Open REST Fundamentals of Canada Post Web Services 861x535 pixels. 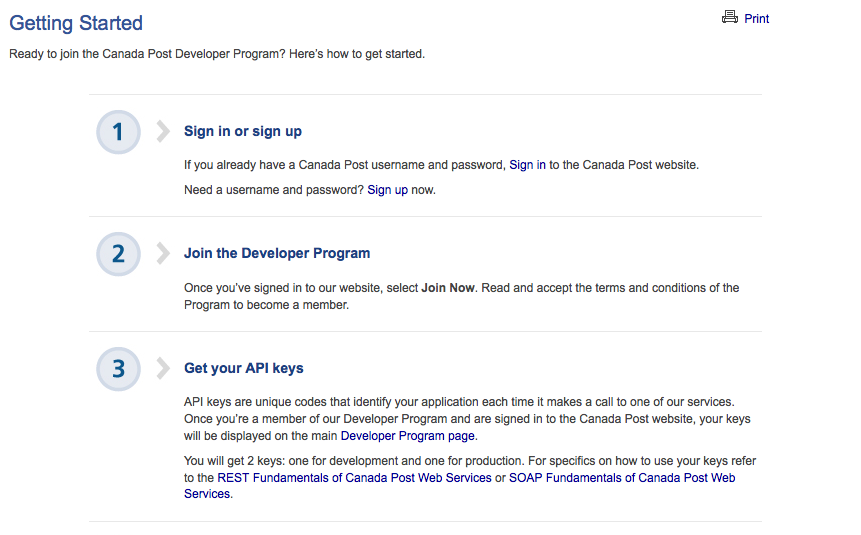[354, 478]
